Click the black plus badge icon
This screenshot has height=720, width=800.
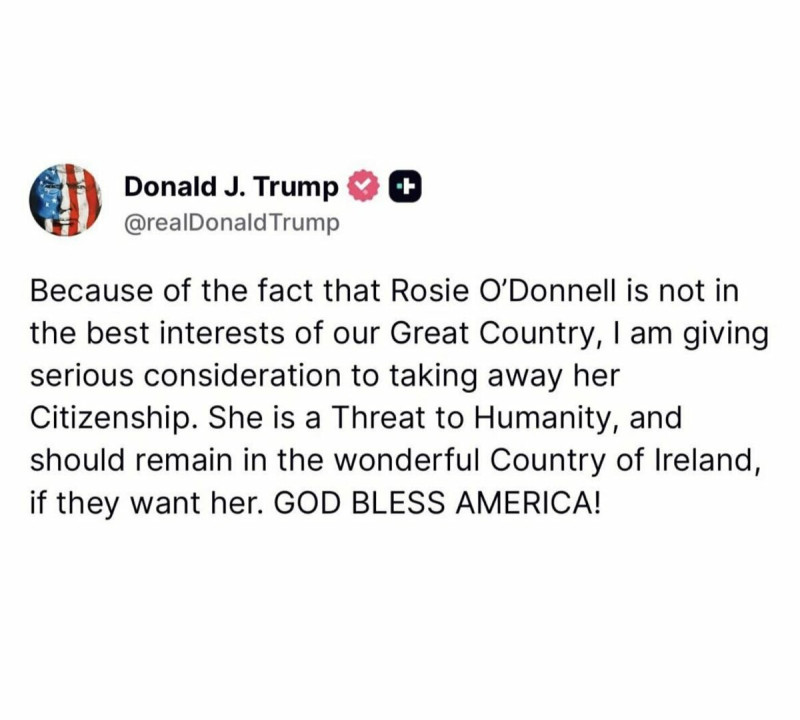pos(405,186)
